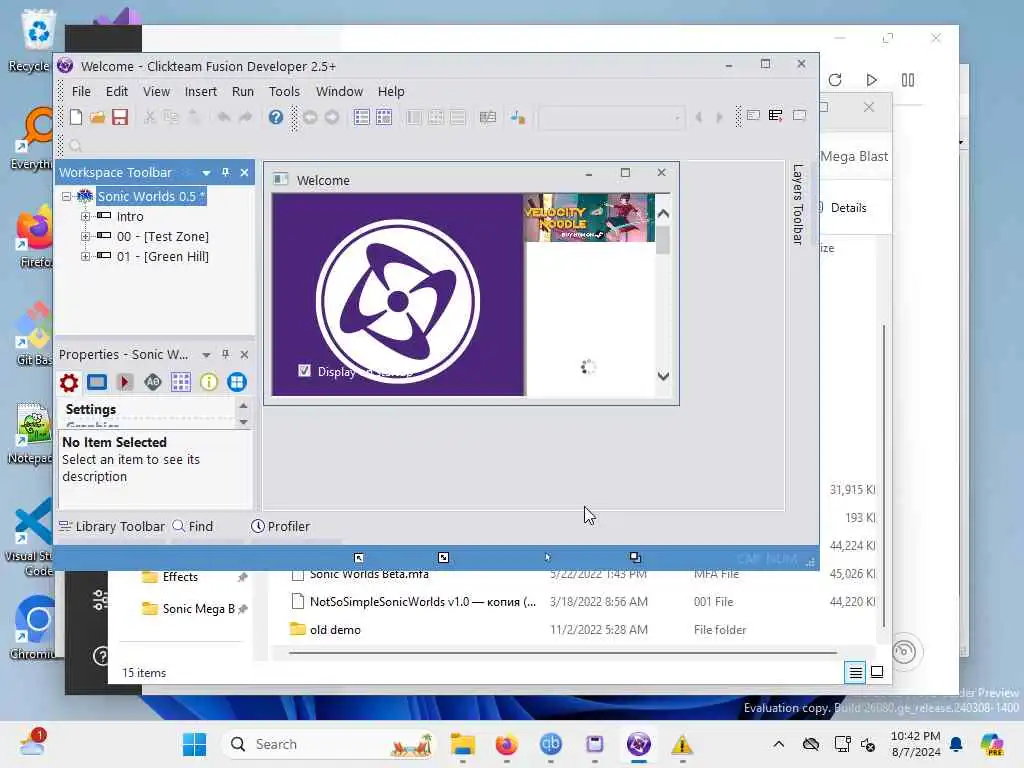Select checkbox next to Sonic Worlds Beta.mfa
This screenshot has height=768, width=1024.
click(x=298, y=575)
